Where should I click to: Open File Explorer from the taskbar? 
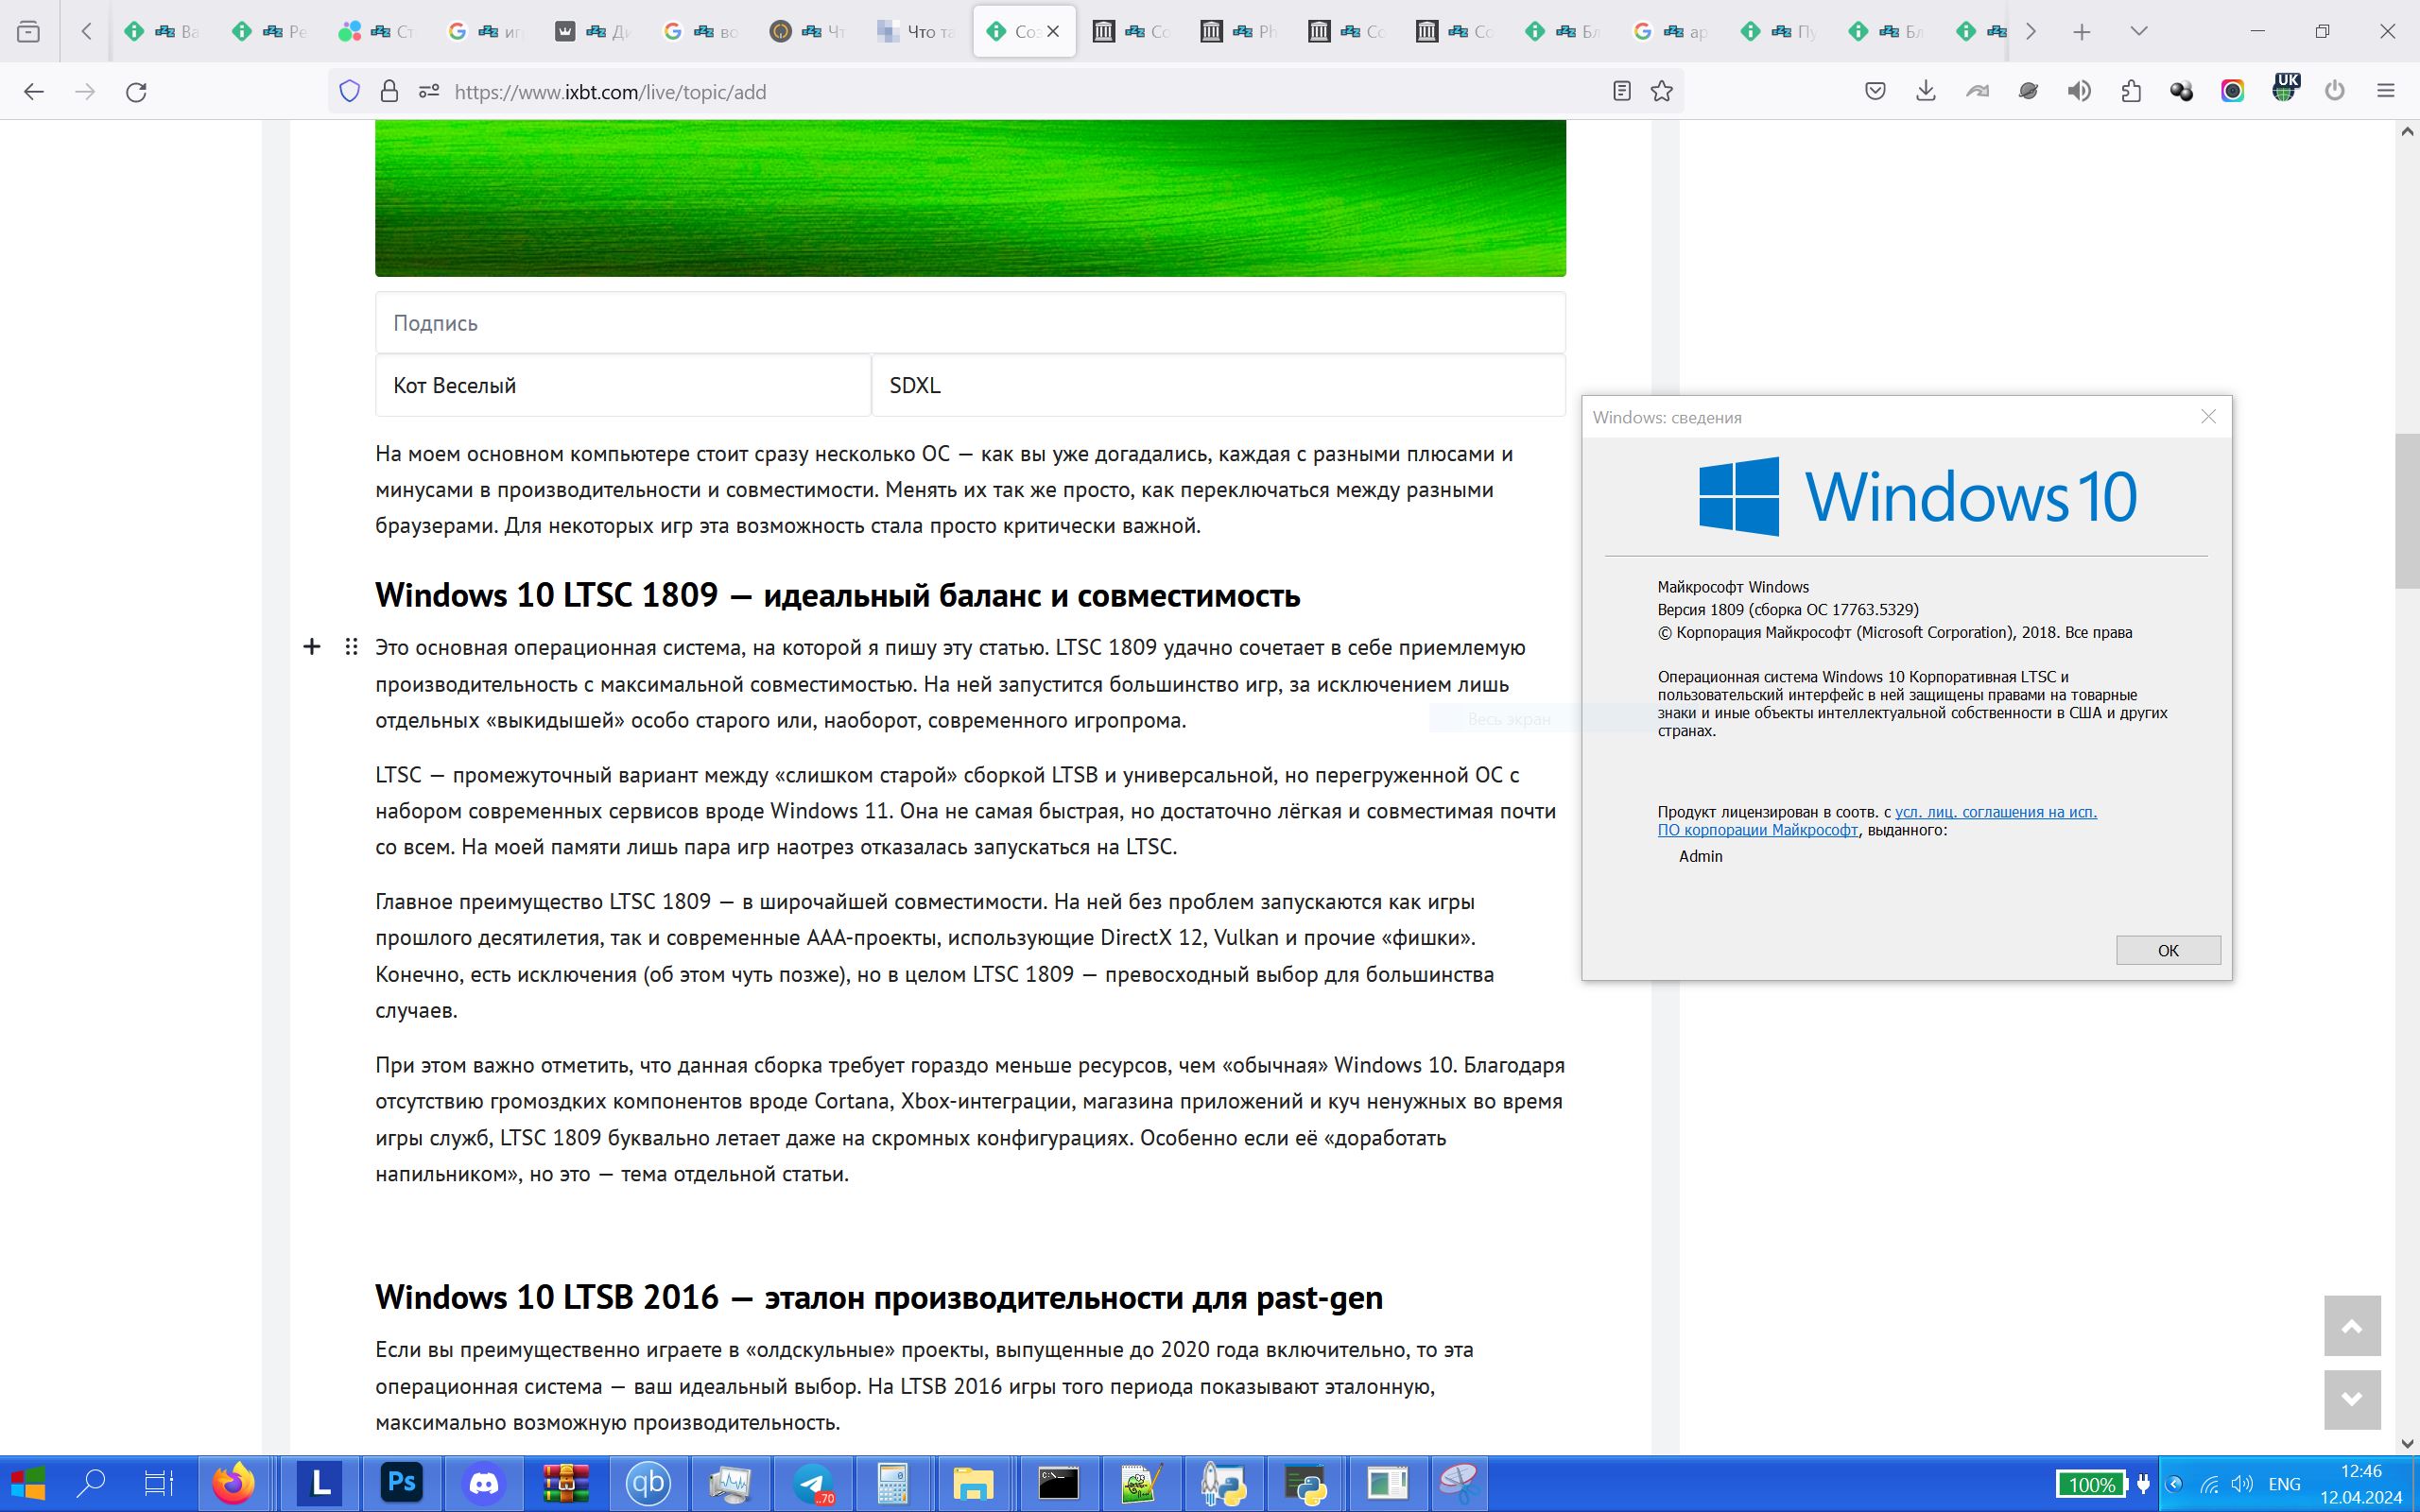pyautogui.click(x=974, y=1483)
